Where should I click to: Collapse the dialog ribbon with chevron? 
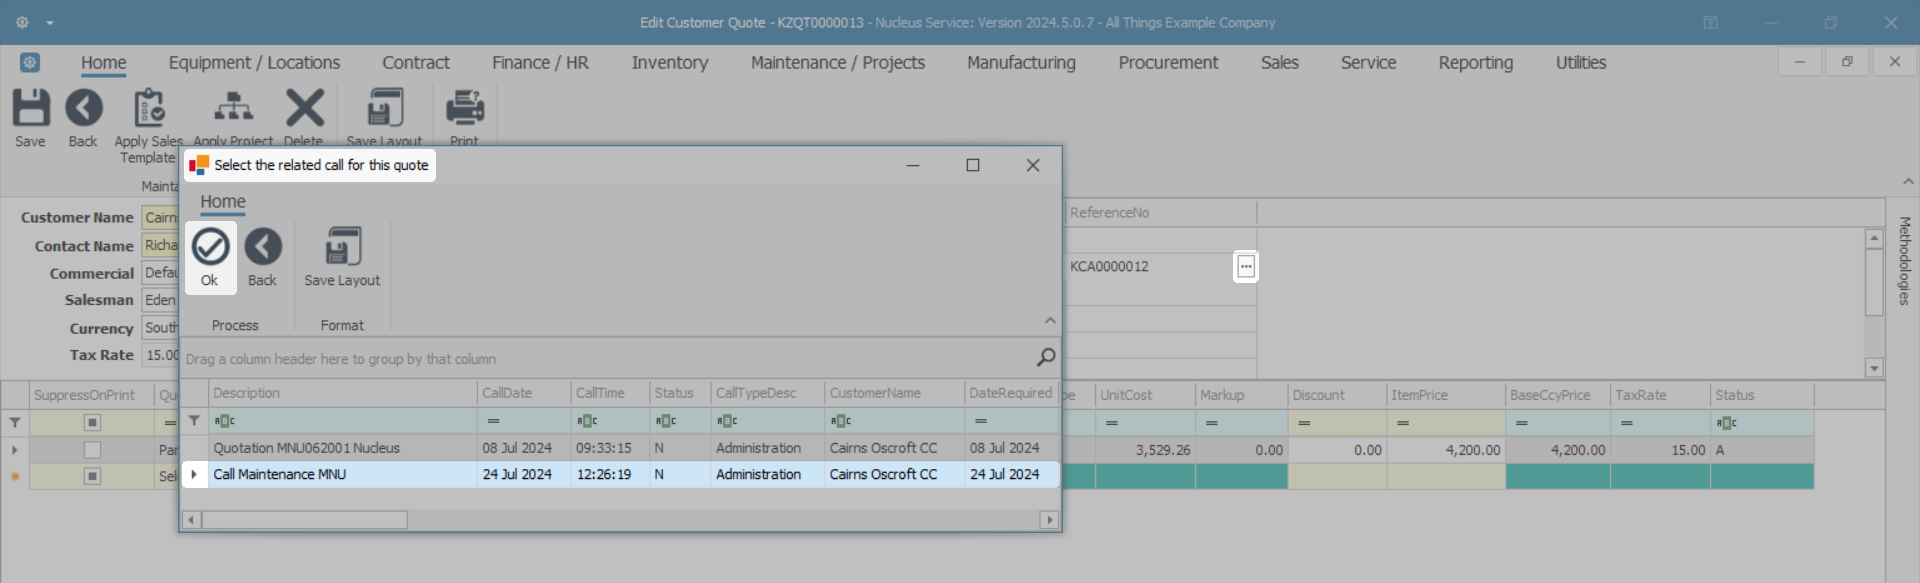pyautogui.click(x=1050, y=321)
